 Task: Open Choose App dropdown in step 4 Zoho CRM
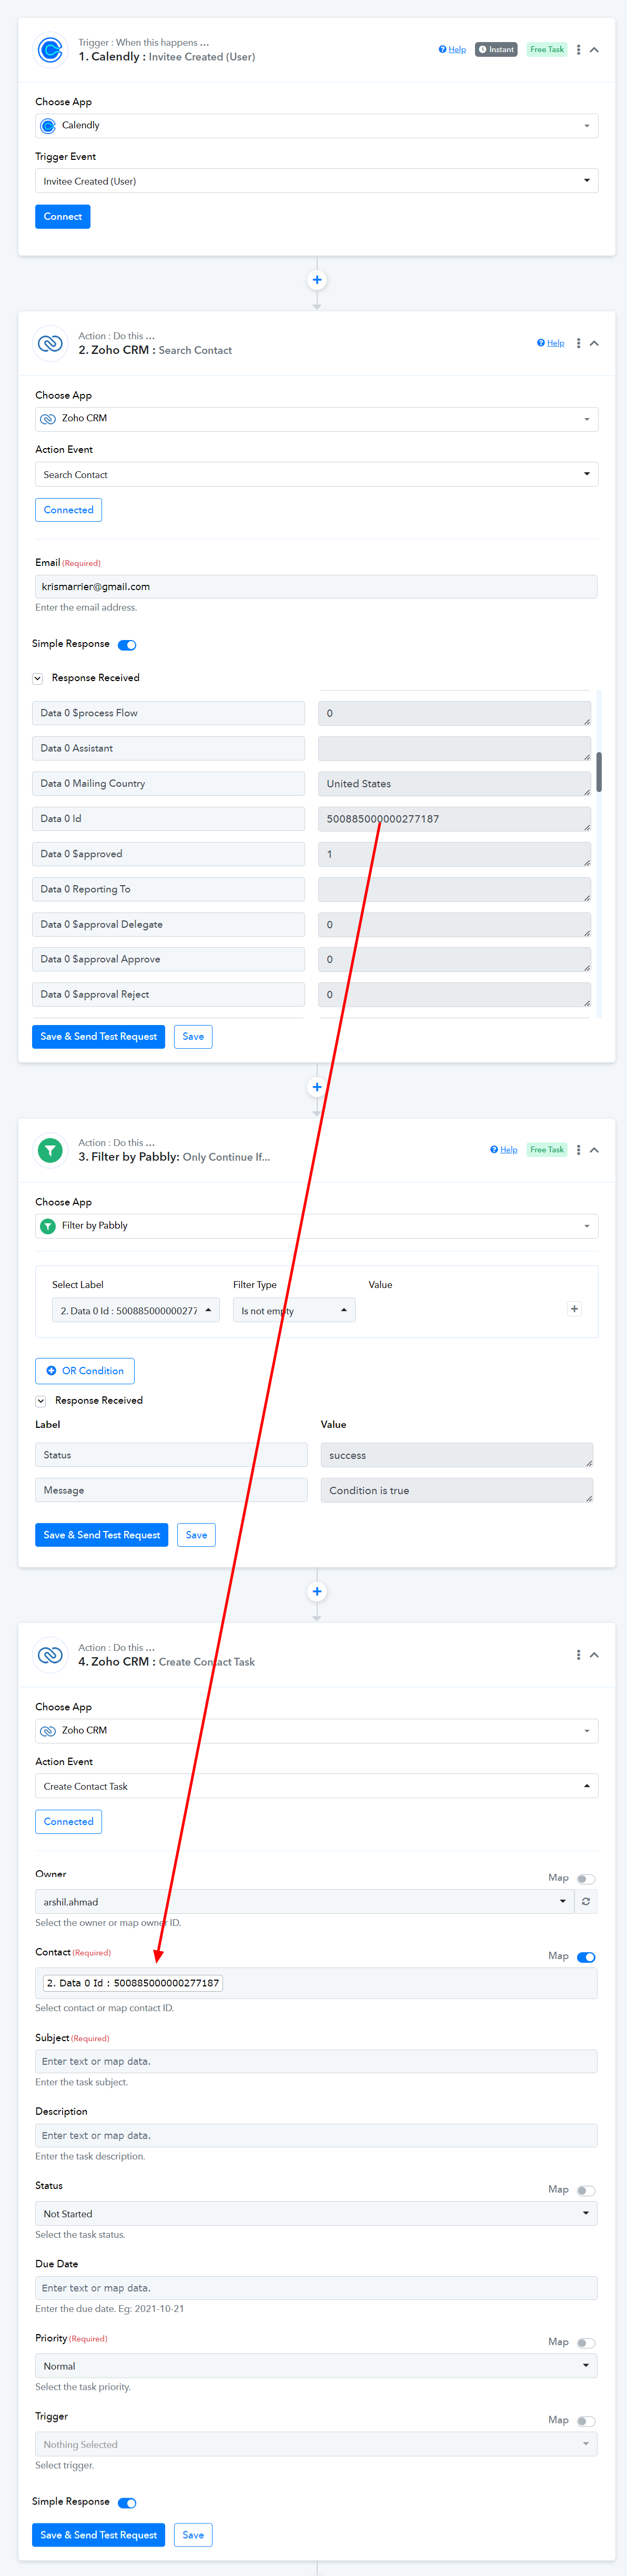point(317,1731)
